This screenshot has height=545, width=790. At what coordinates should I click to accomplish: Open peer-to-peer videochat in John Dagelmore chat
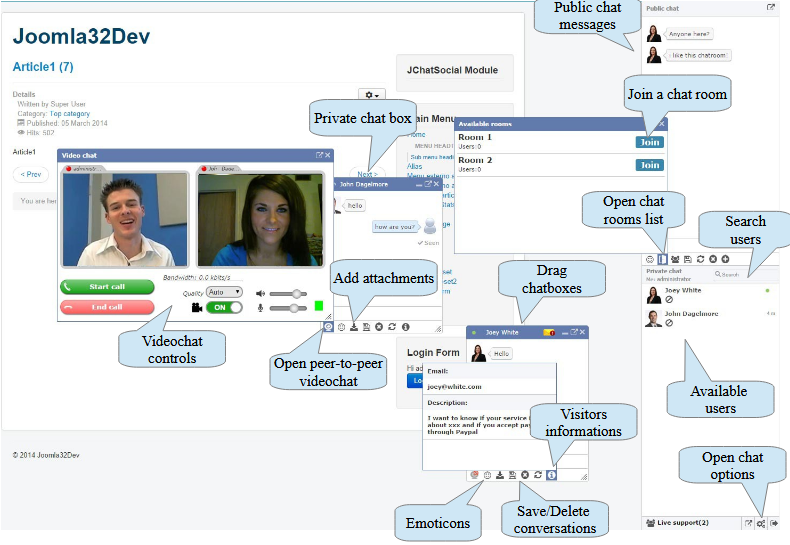(329, 327)
